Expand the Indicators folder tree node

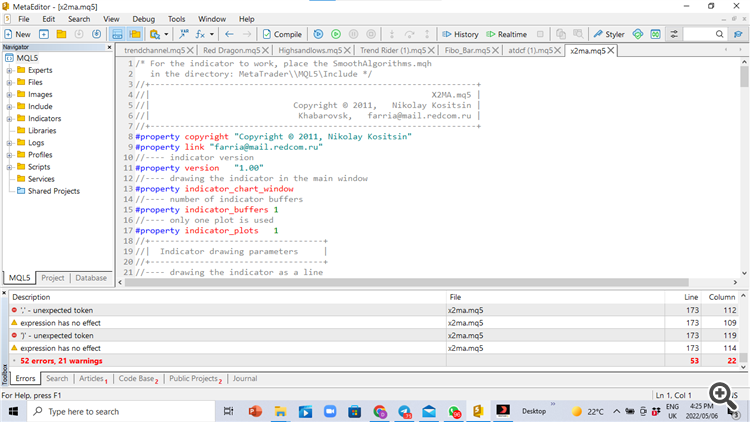point(9,118)
